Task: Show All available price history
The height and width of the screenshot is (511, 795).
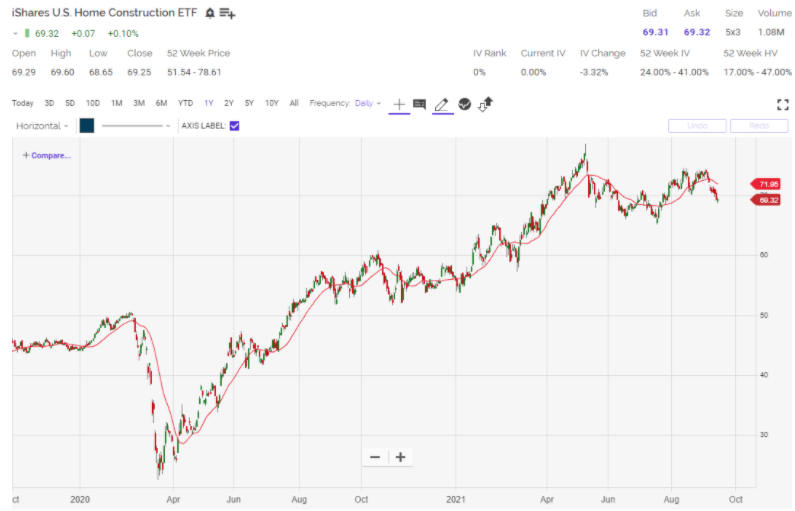Action: click(x=294, y=103)
